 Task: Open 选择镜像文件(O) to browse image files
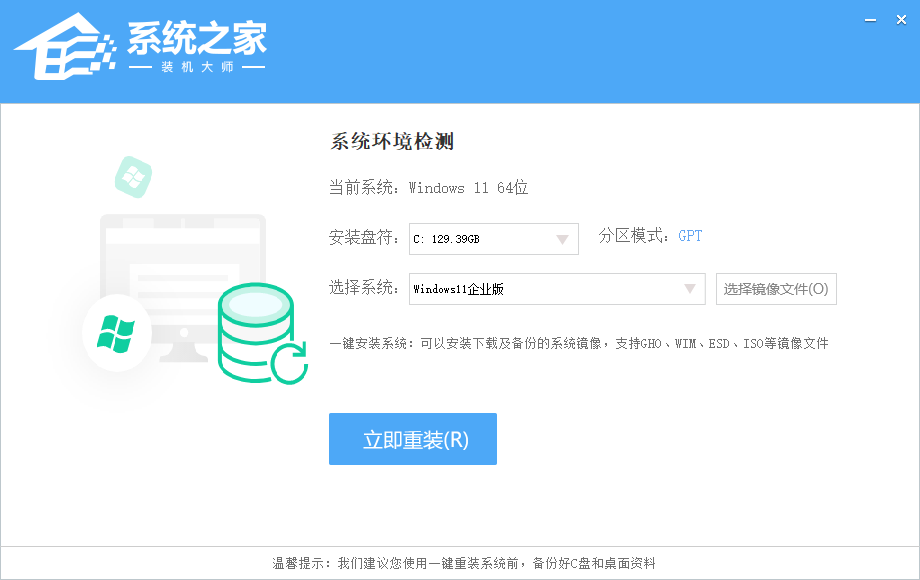coord(776,288)
